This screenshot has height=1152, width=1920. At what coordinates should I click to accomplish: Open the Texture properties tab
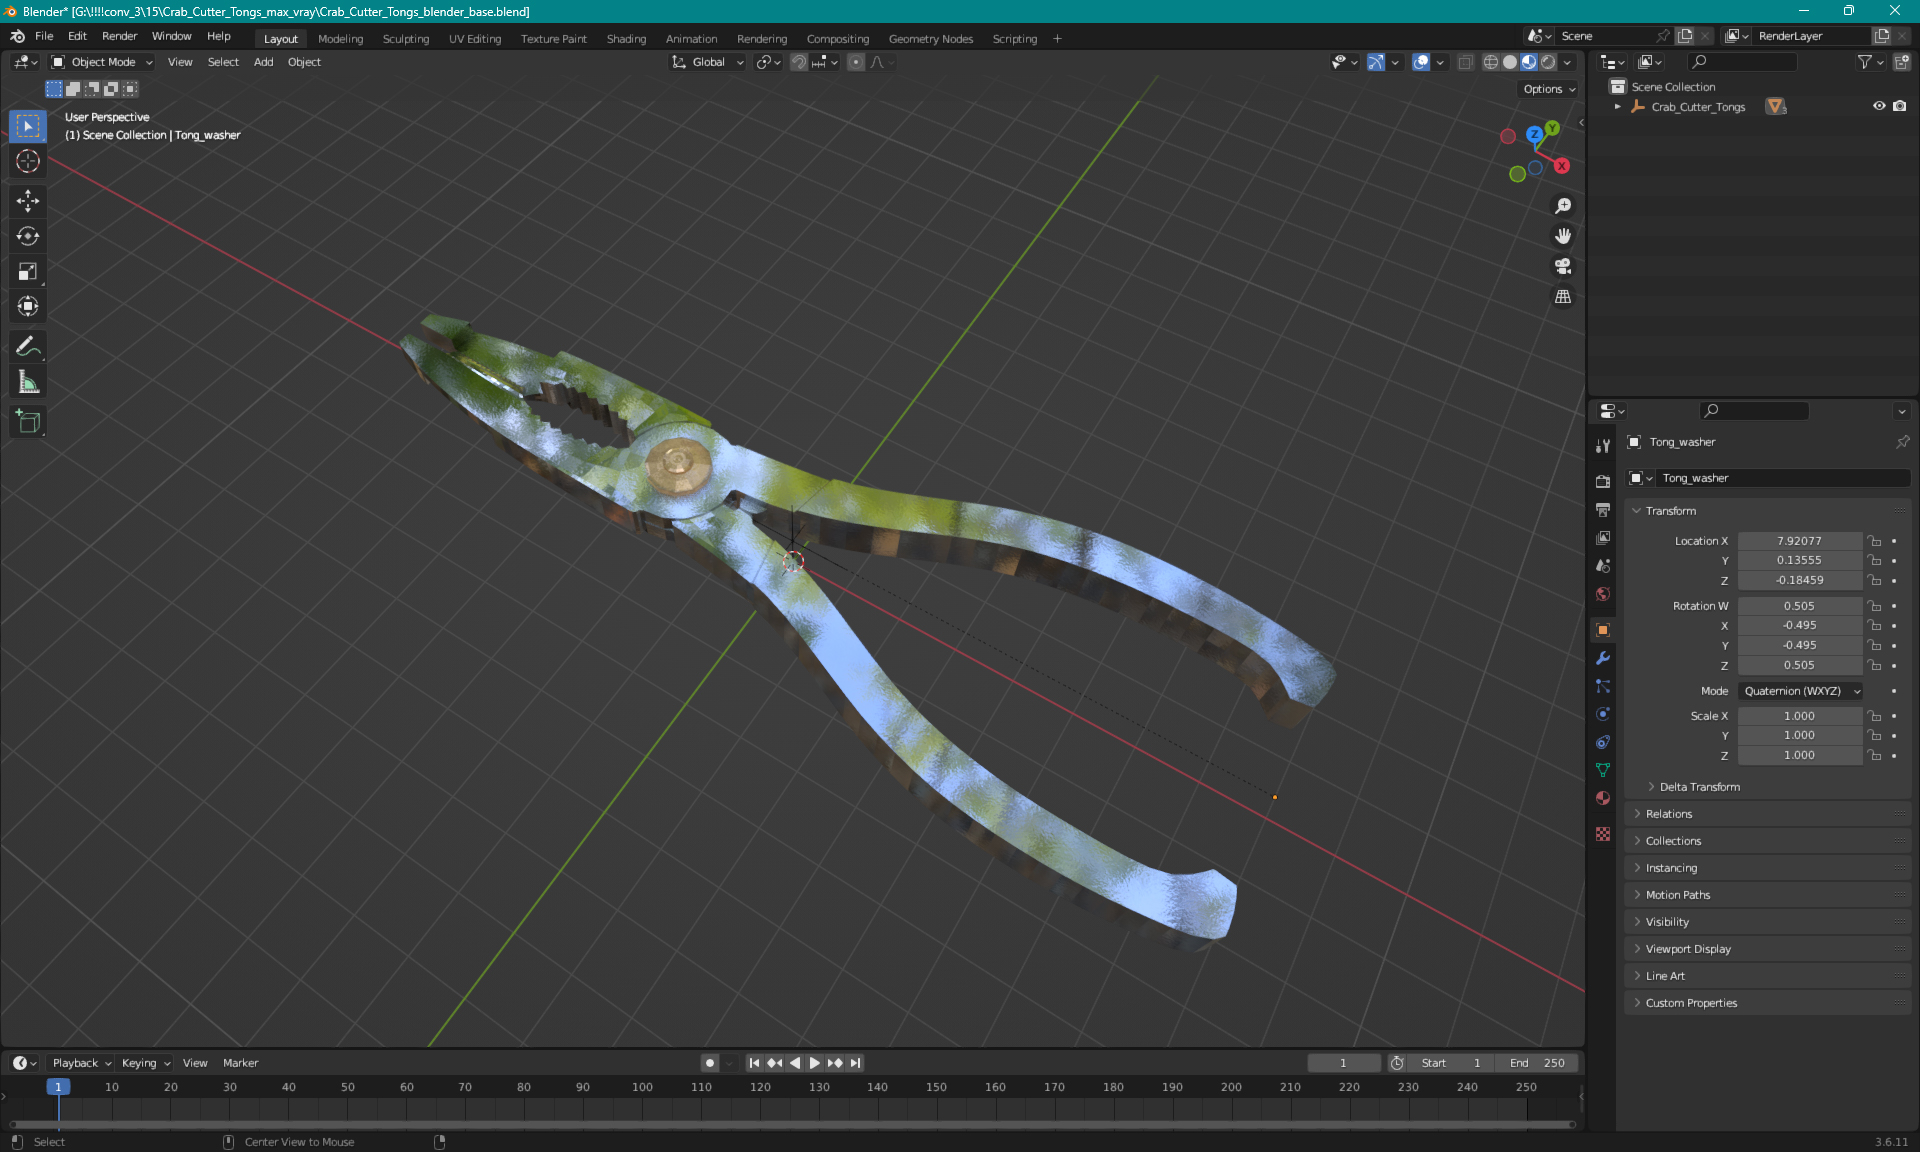click(x=1603, y=834)
